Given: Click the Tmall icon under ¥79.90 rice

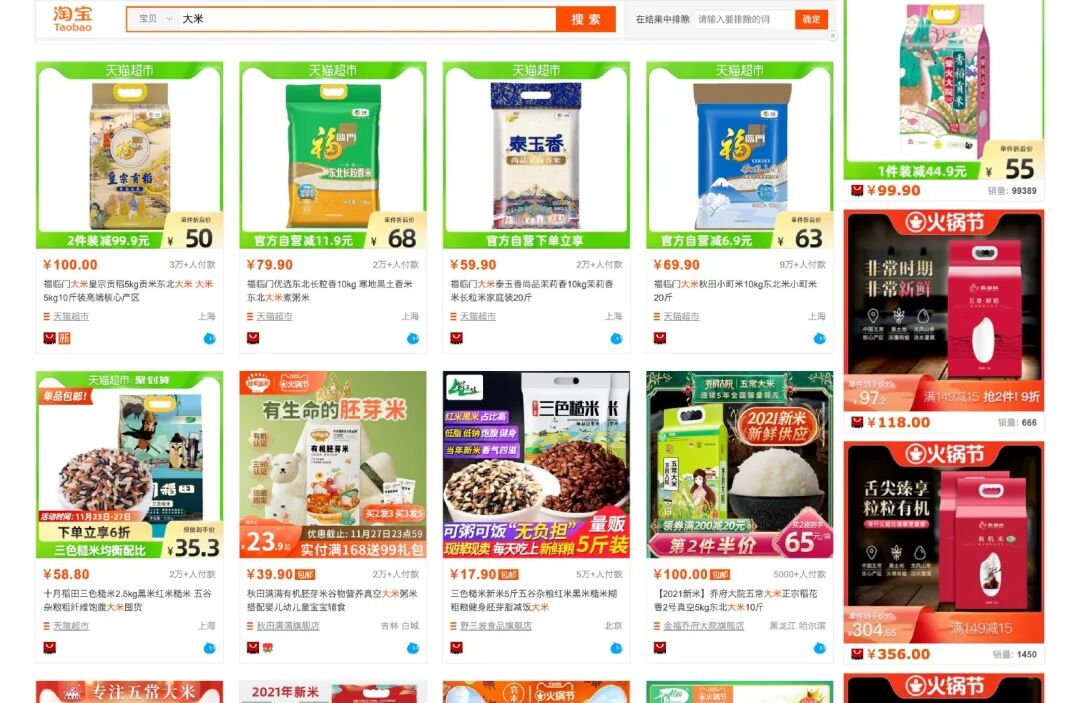Looking at the screenshot, I should point(253,338).
